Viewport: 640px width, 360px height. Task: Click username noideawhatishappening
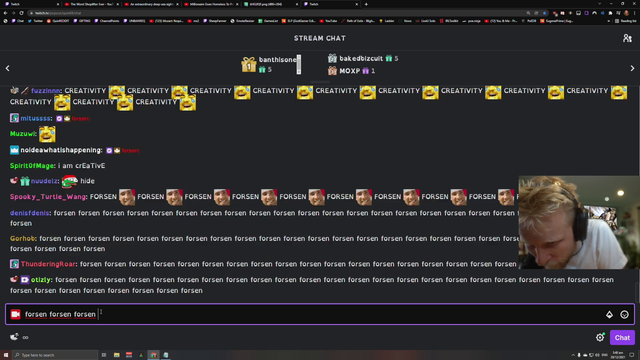pos(61,150)
